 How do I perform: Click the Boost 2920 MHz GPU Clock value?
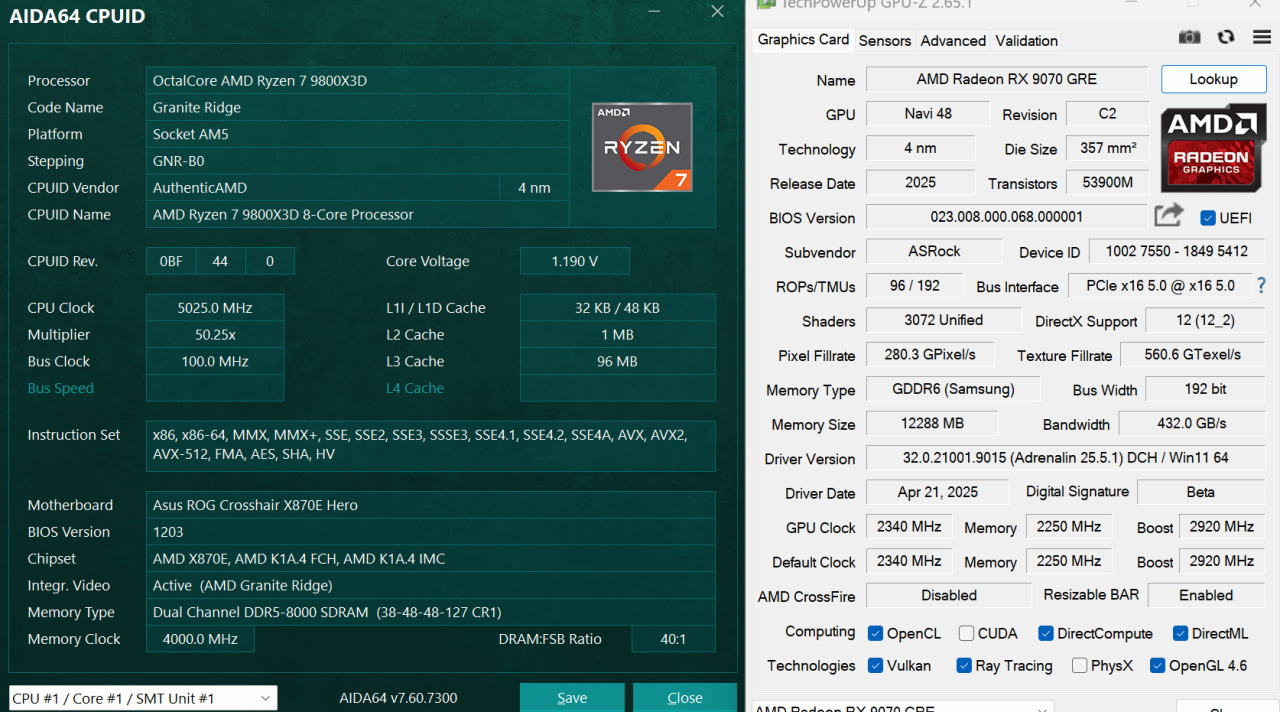point(1221,526)
